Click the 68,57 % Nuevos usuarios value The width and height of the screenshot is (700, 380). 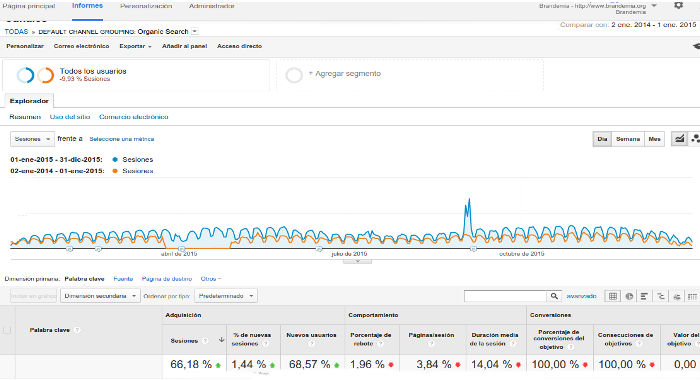(309, 364)
